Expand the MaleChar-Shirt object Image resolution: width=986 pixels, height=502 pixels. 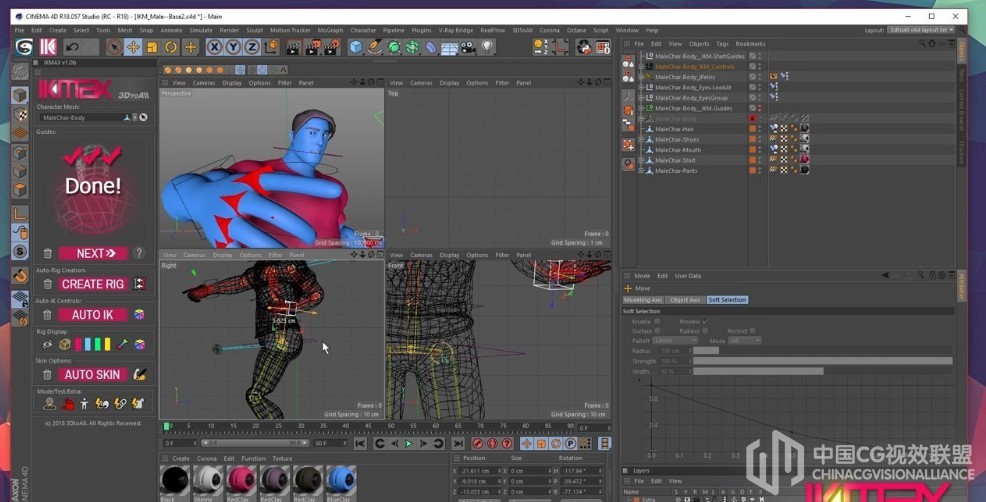pos(641,160)
